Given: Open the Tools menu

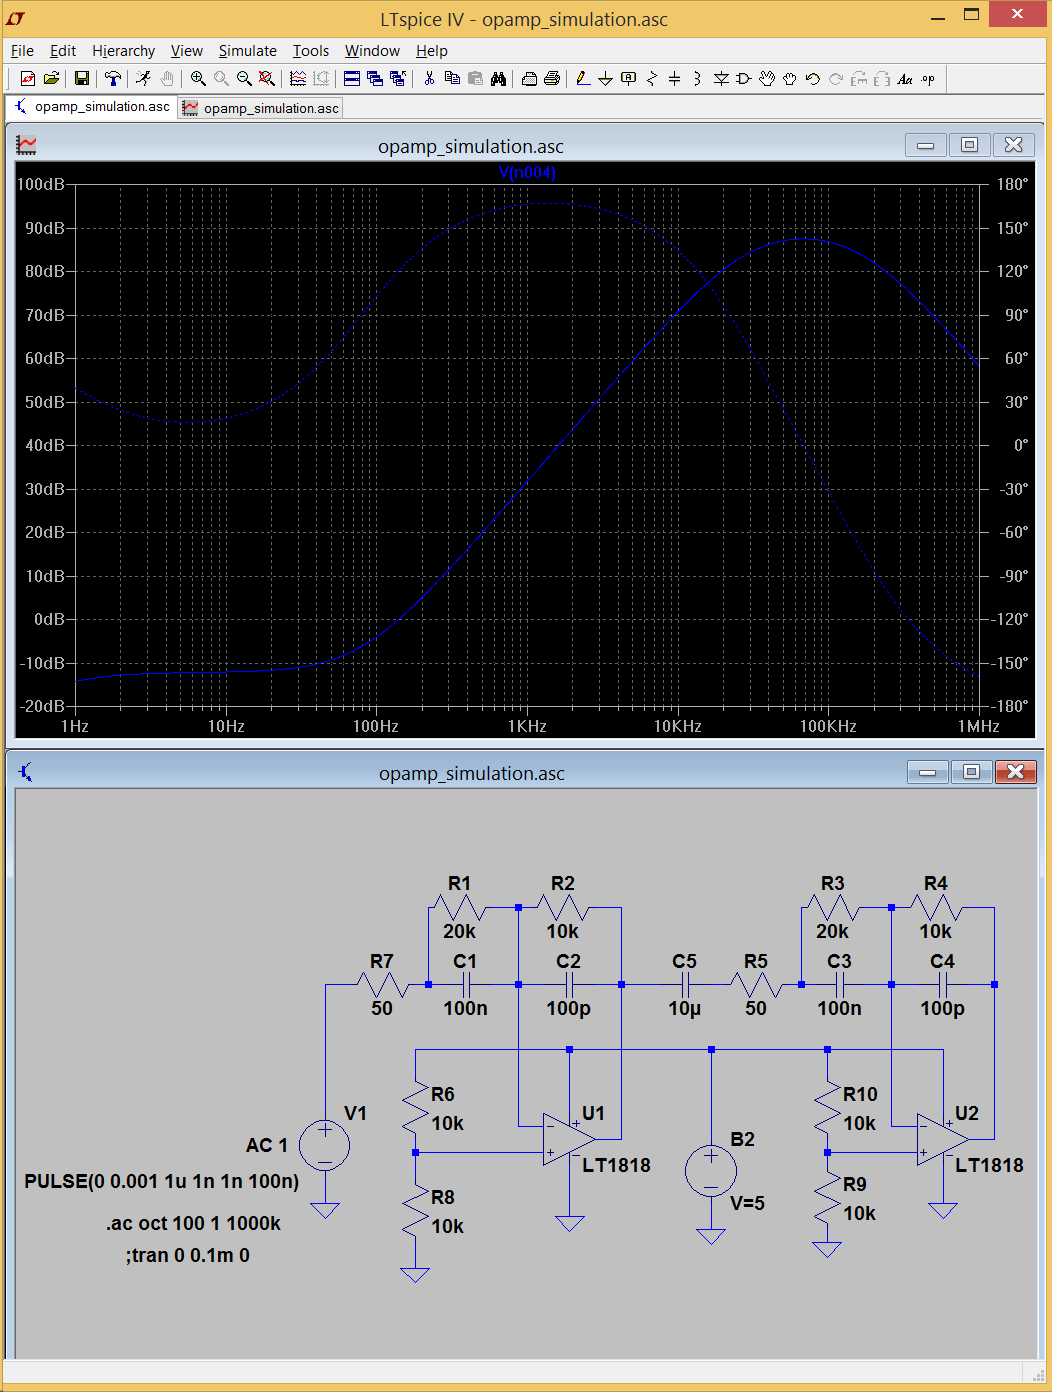Looking at the screenshot, I should (x=310, y=51).
